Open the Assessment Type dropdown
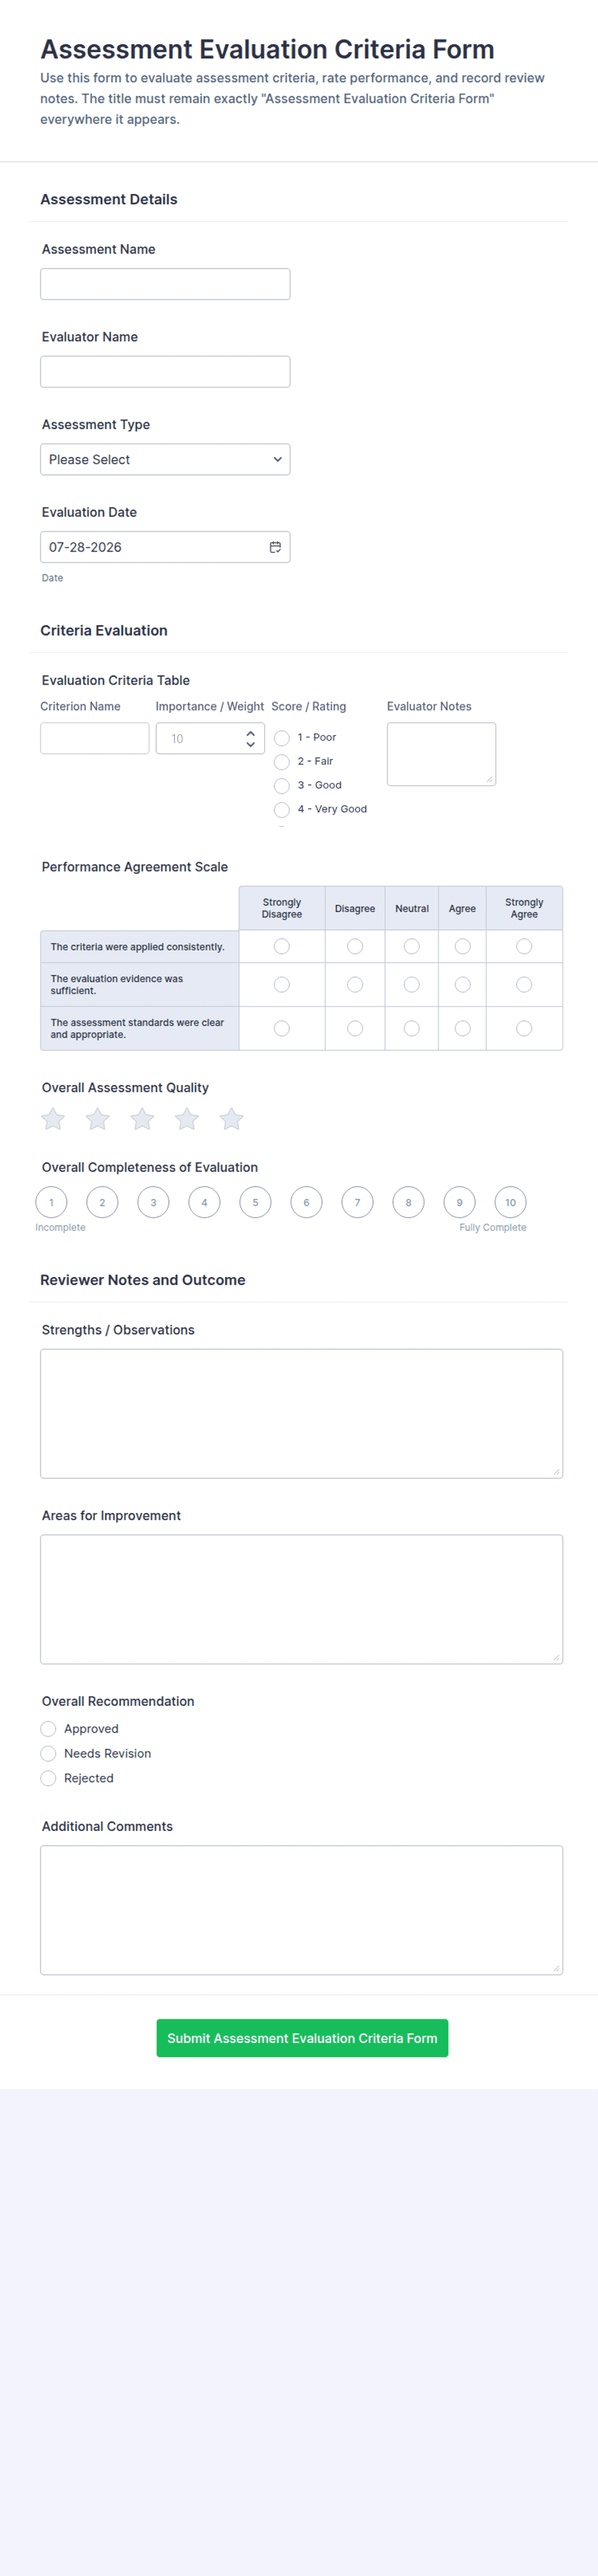Screen dimensions: 598x2576 [x=165, y=459]
